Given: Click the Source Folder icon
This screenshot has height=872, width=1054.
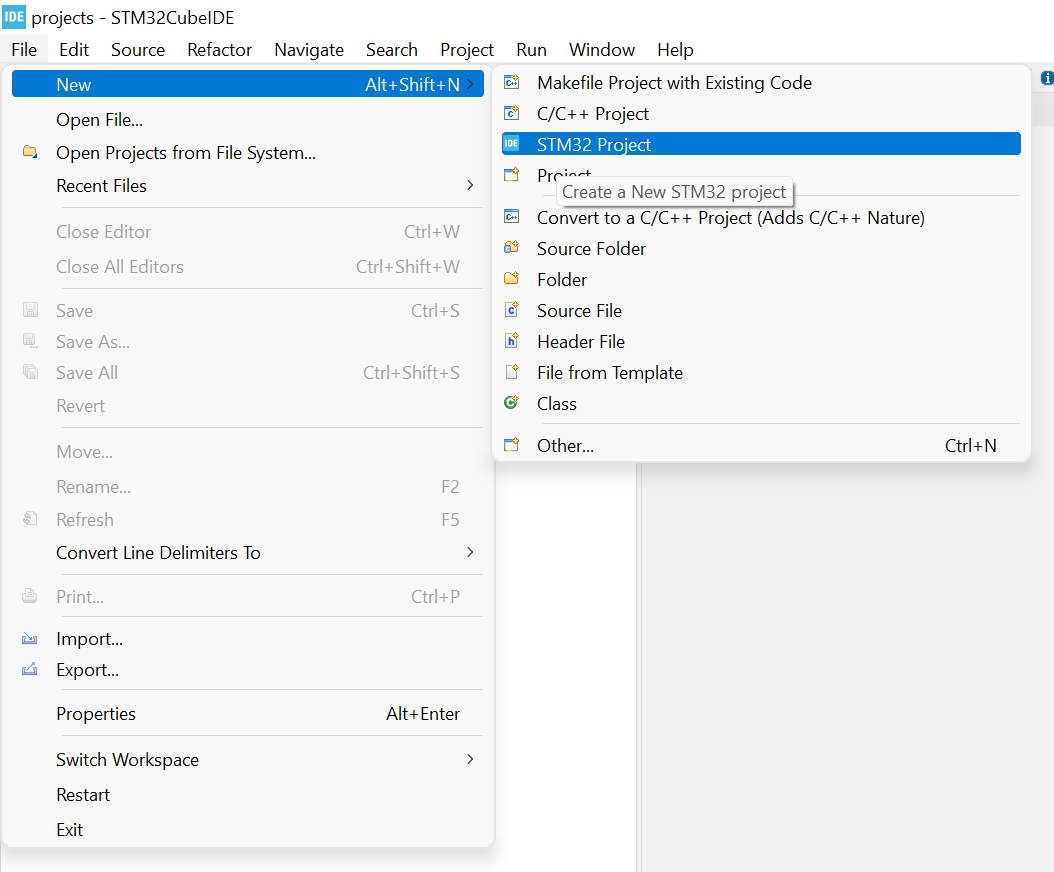Looking at the screenshot, I should pos(512,247).
